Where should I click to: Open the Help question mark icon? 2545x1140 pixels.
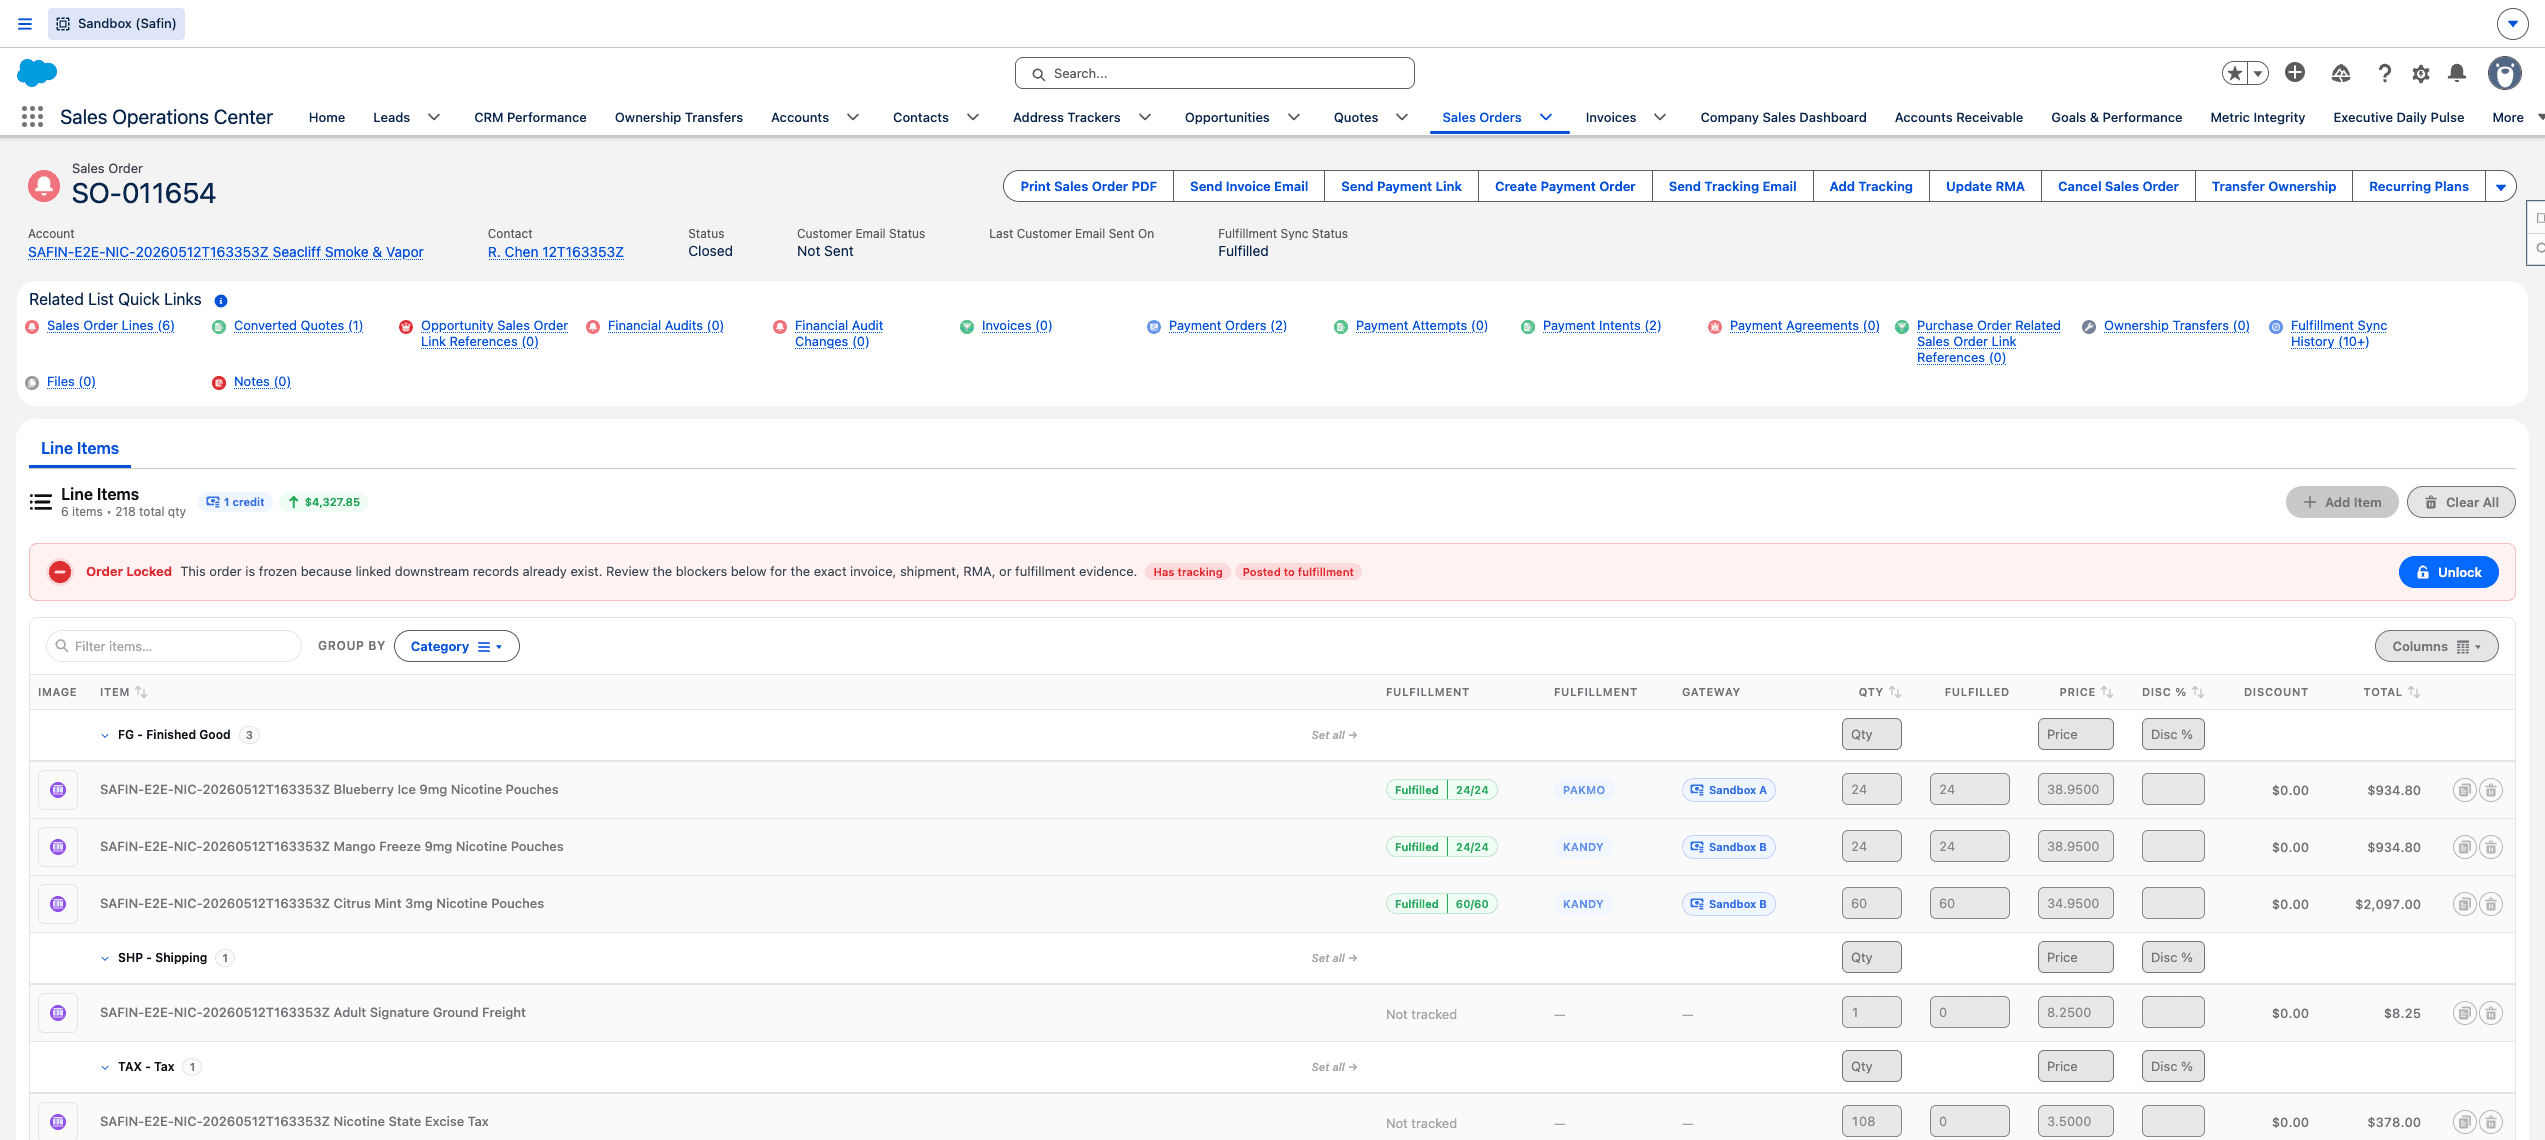tap(2385, 73)
